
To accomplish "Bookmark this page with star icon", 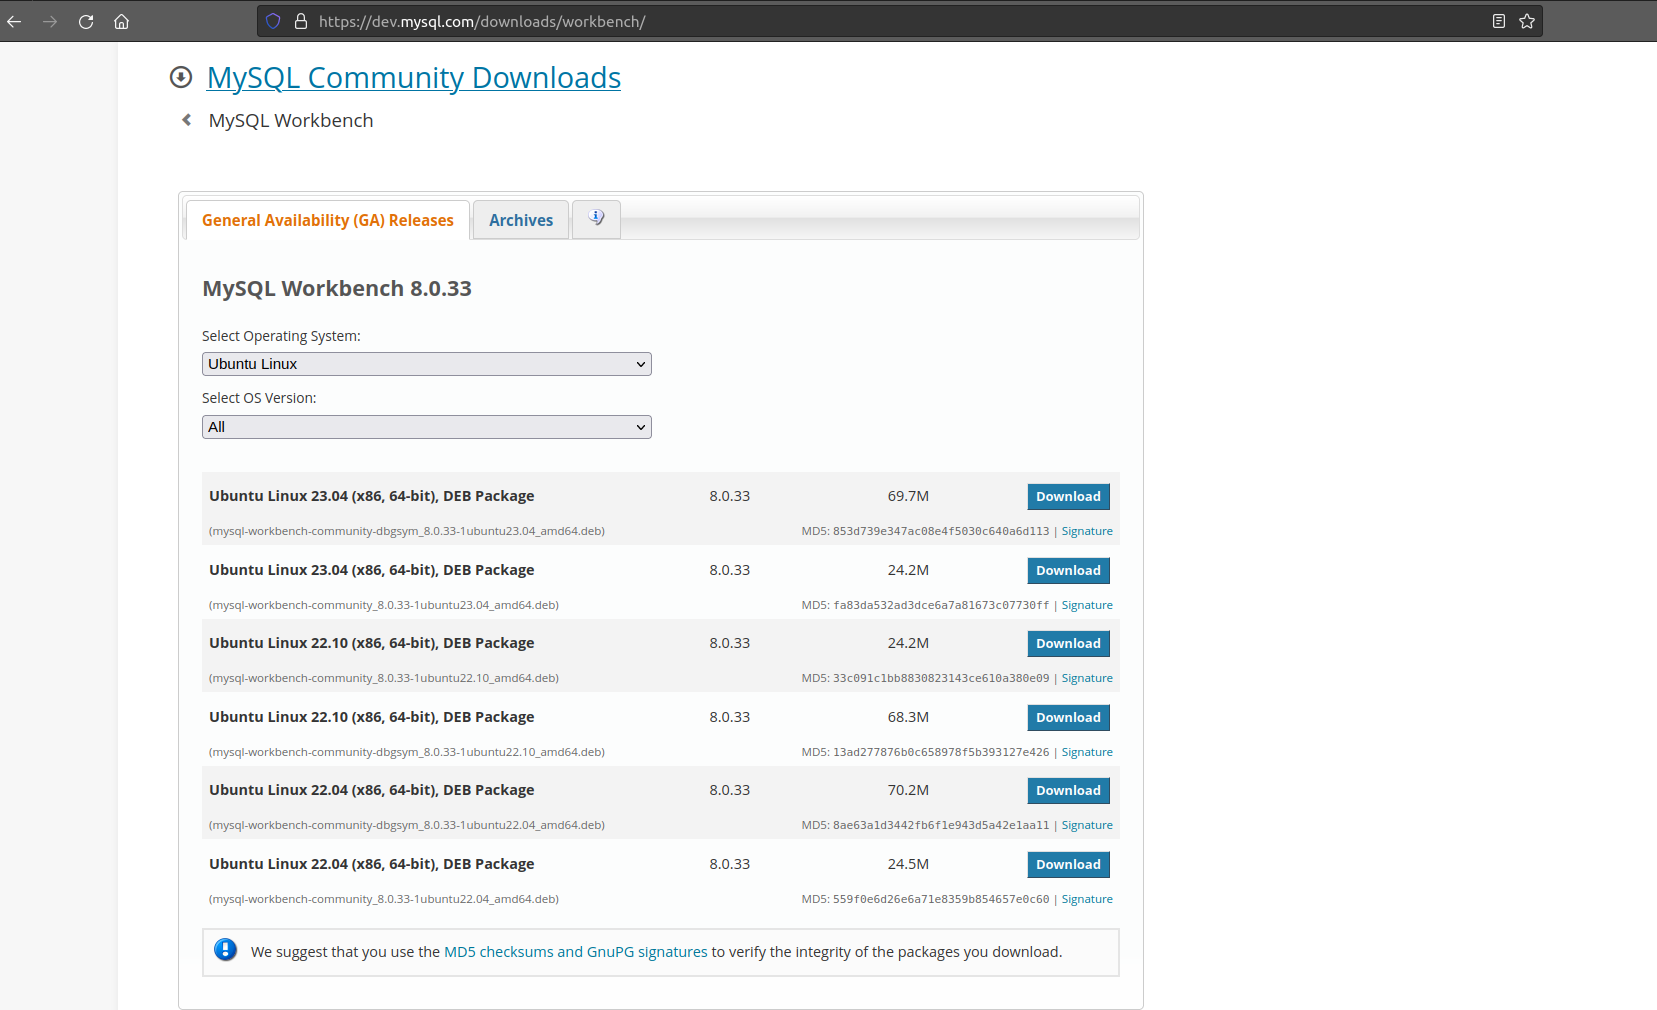I will click(x=1527, y=21).
